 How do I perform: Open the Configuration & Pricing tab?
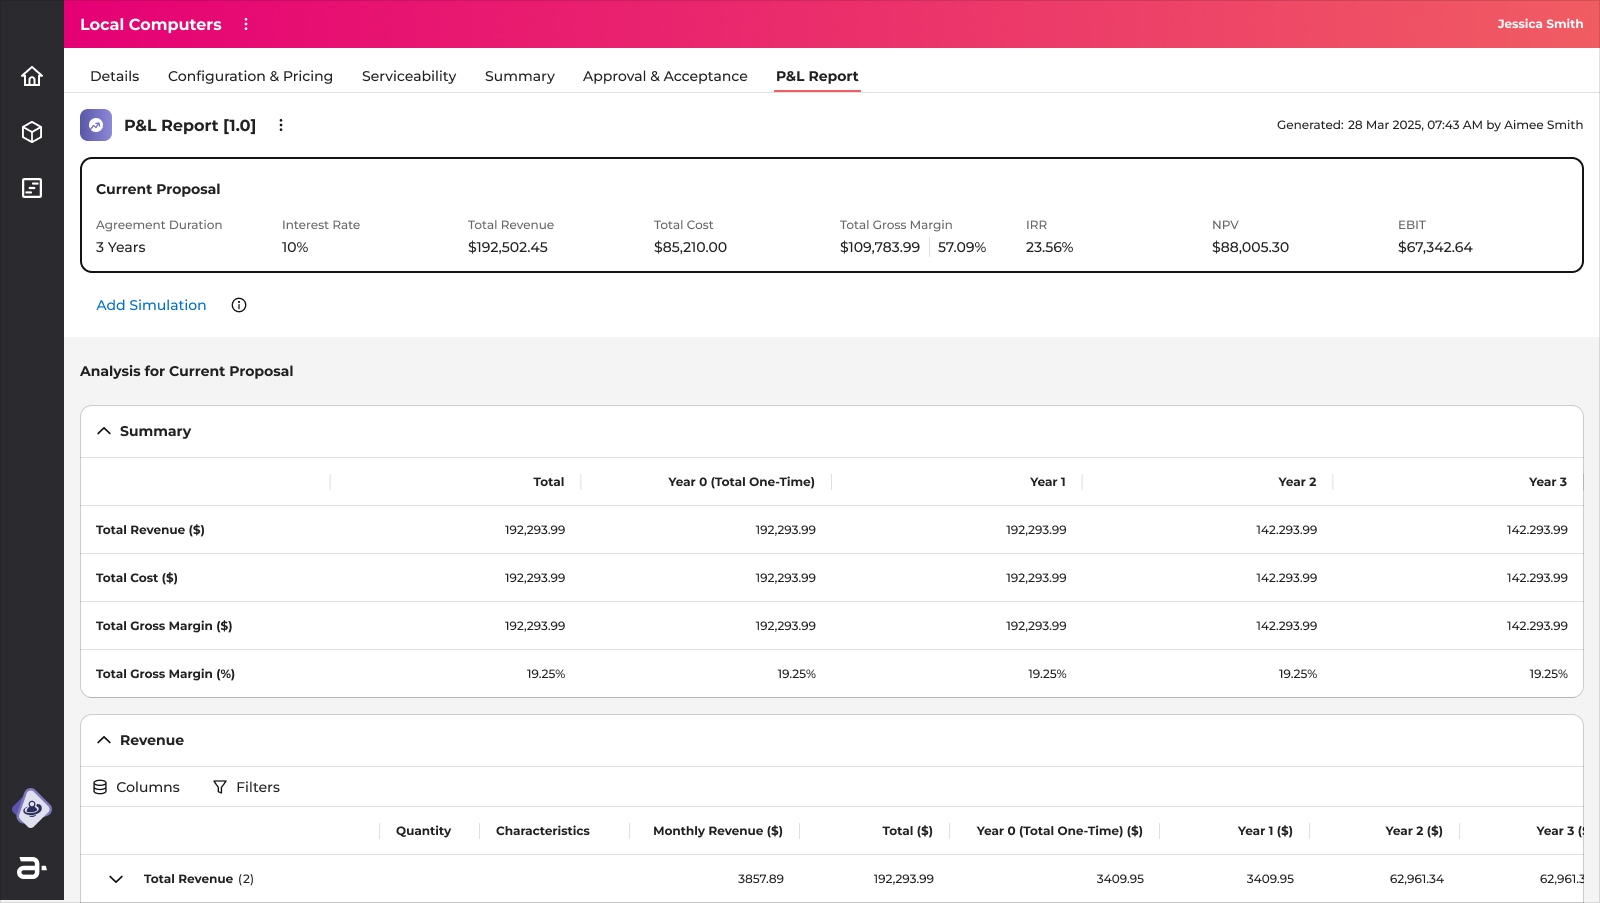pos(250,76)
